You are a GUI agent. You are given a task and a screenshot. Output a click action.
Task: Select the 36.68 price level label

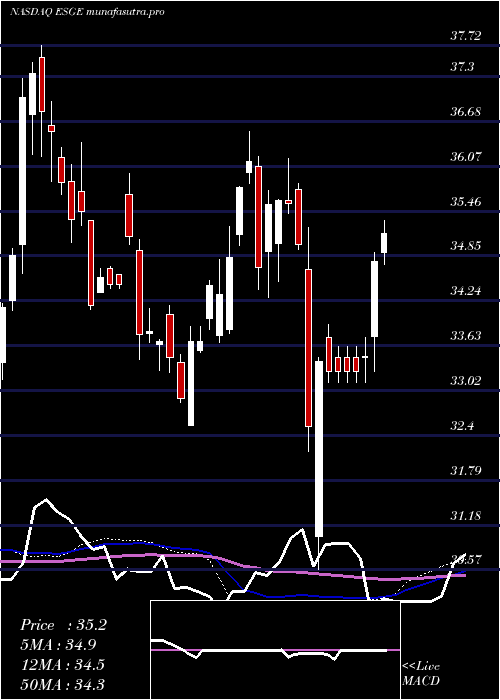coord(466,112)
